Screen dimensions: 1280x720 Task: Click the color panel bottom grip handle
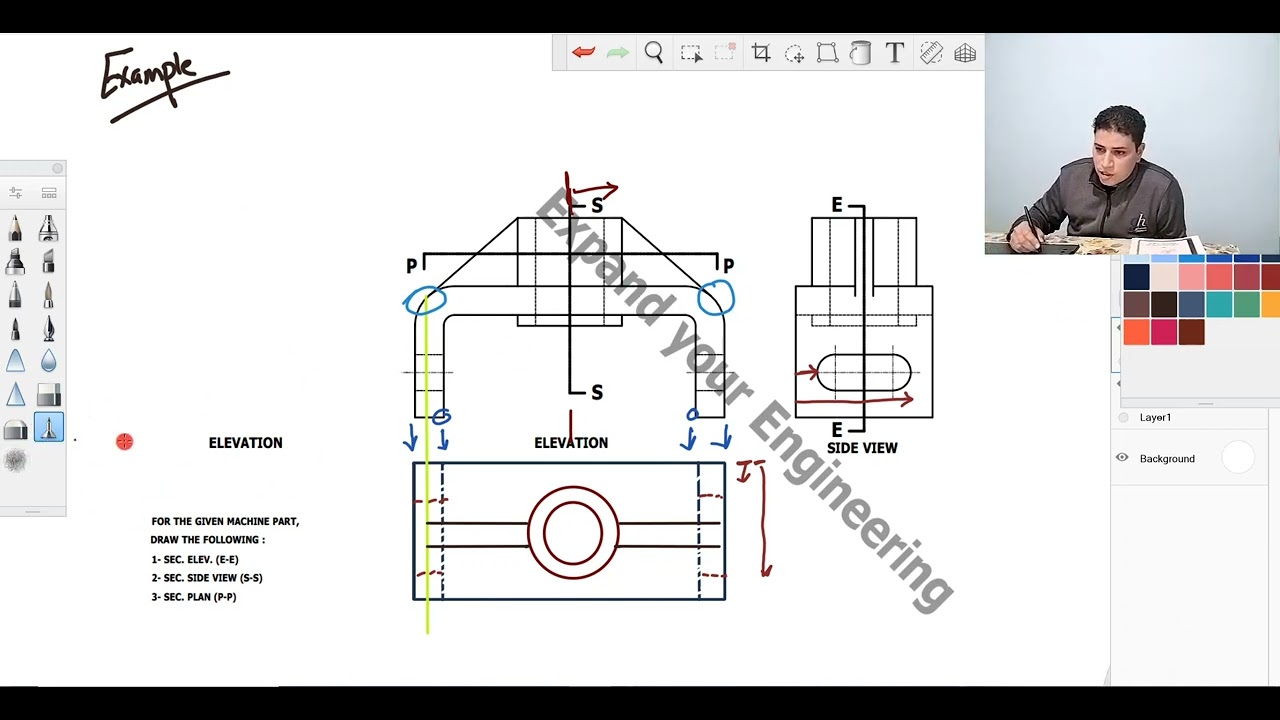pyautogui.click(x=1204, y=404)
